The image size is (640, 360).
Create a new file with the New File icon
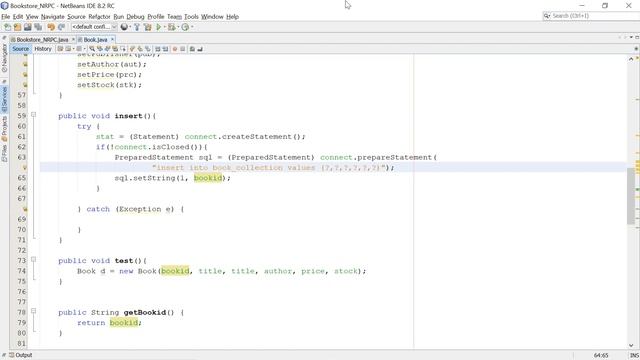pyautogui.click(x=7, y=27)
